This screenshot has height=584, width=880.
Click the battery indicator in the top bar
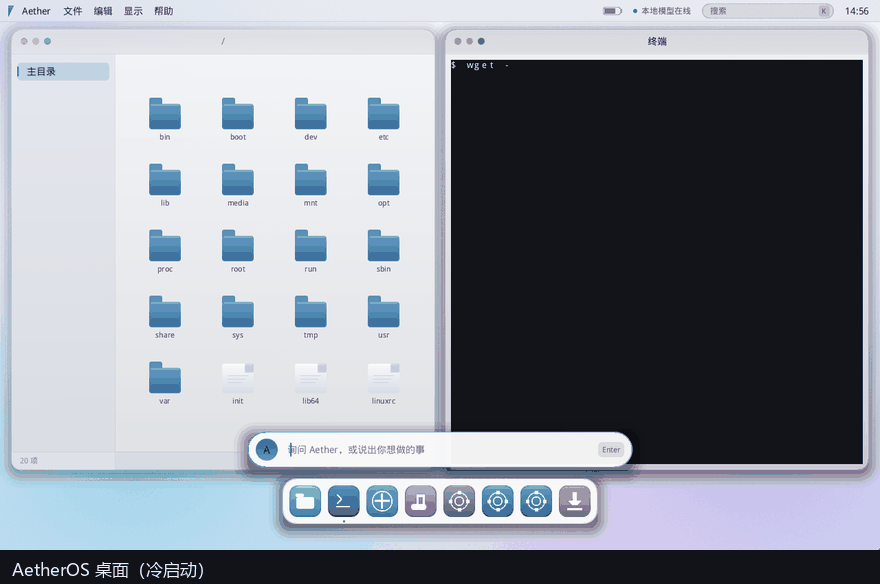pyautogui.click(x=612, y=11)
